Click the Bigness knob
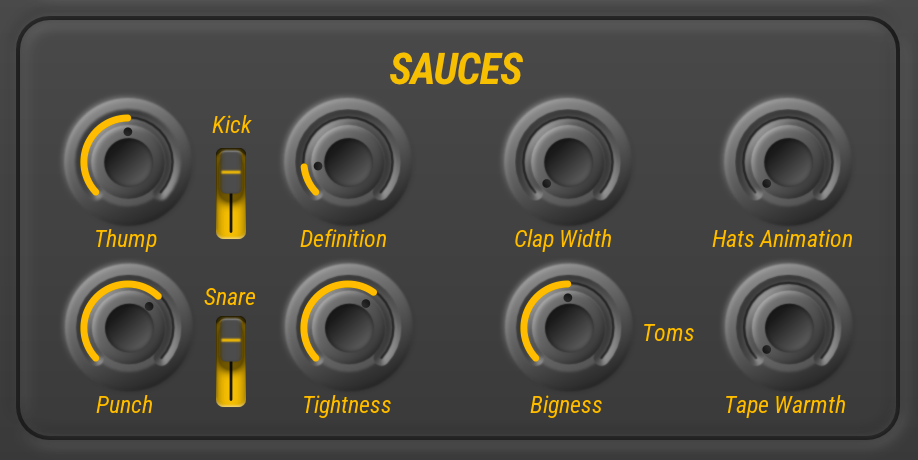Image resolution: width=918 pixels, height=460 pixels. 568,327
